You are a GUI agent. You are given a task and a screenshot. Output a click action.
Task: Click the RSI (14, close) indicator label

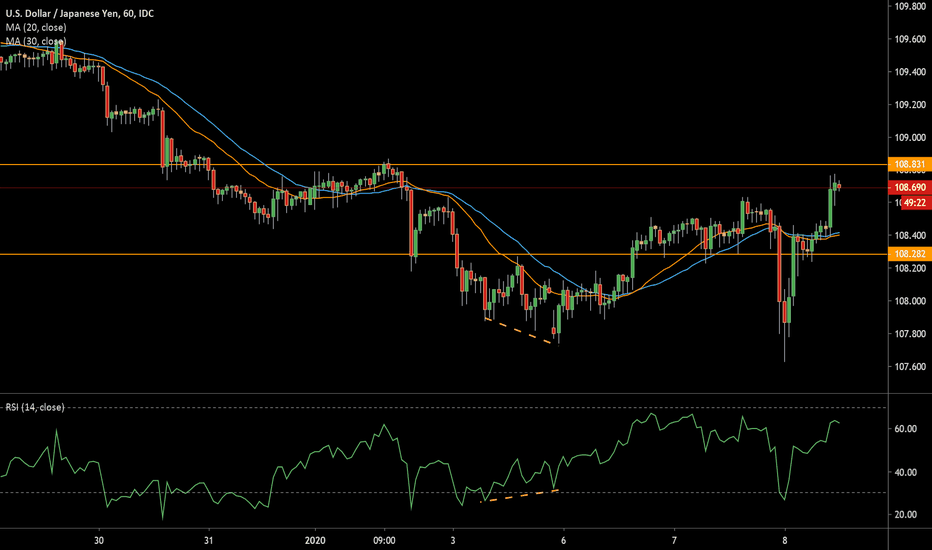(35, 407)
